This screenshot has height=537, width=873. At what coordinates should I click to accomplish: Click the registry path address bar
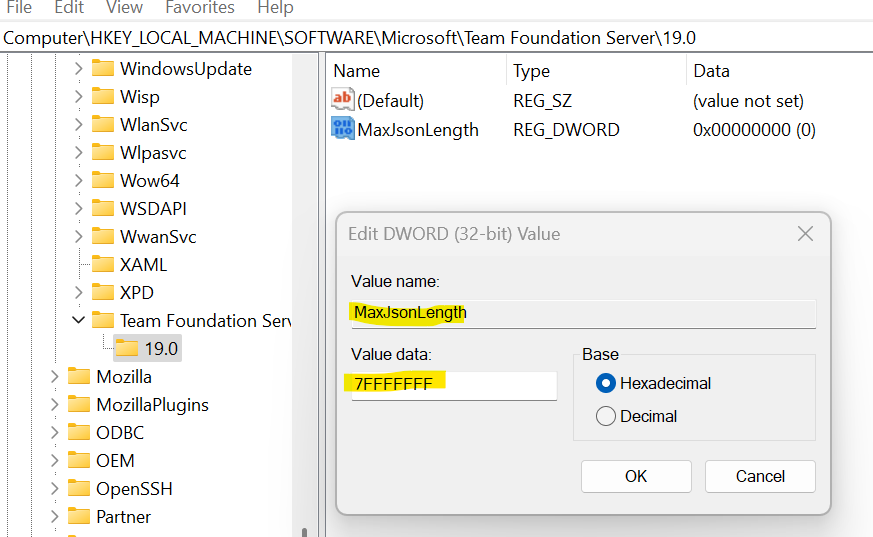(x=436, y=38)
